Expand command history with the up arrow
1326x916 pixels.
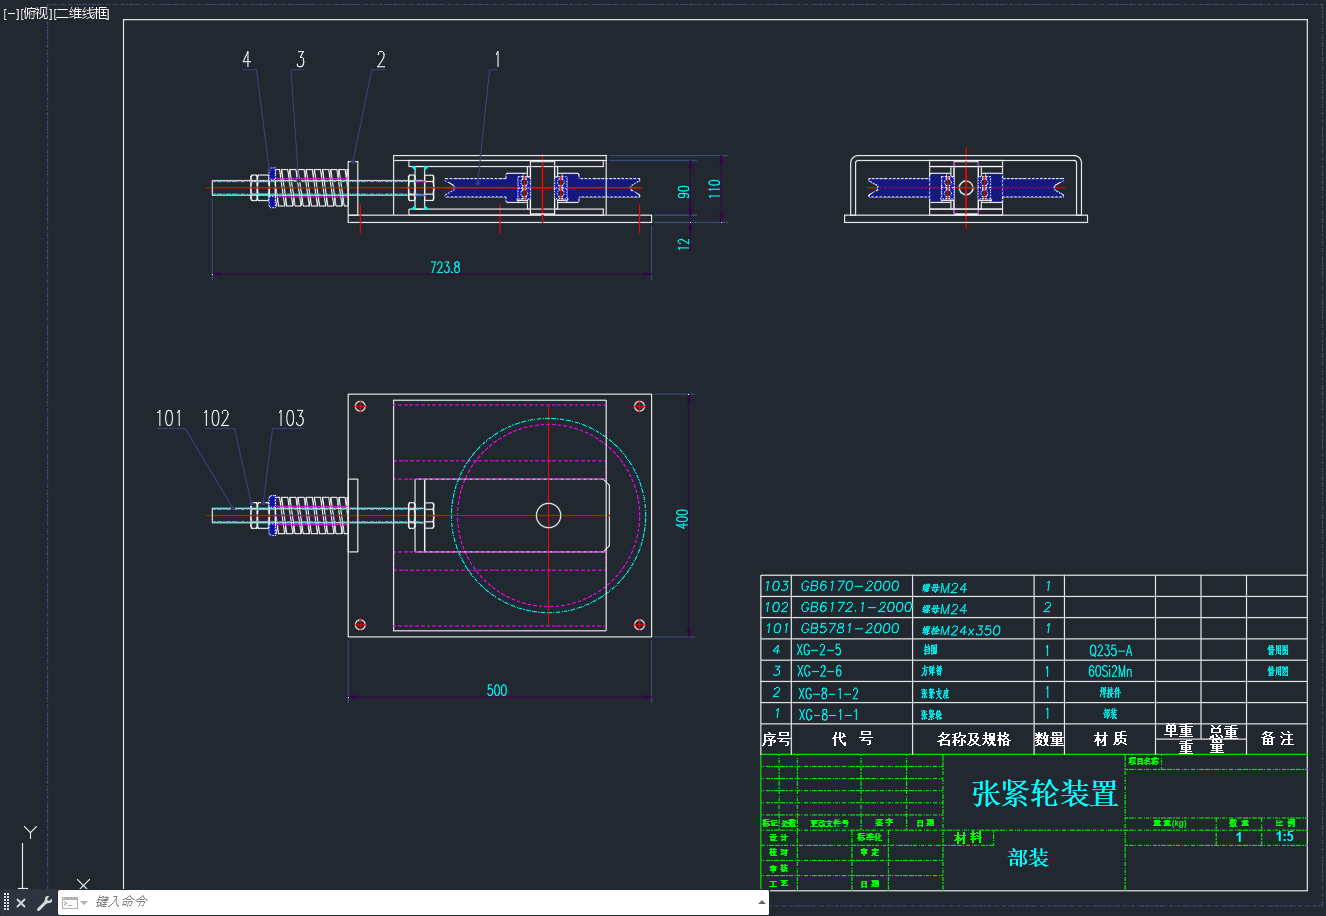(762, 903)
